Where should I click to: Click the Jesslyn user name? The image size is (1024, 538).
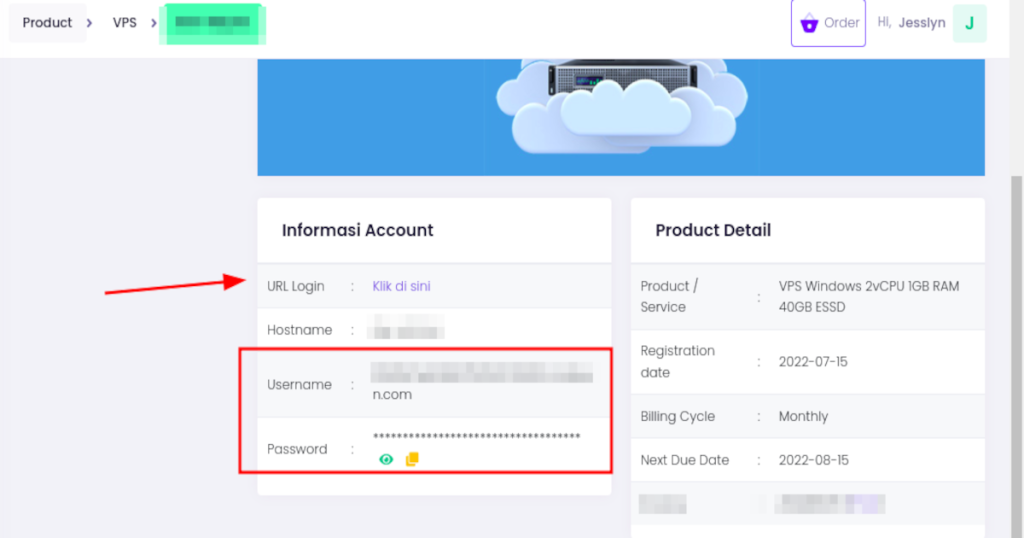coord(921,23)
